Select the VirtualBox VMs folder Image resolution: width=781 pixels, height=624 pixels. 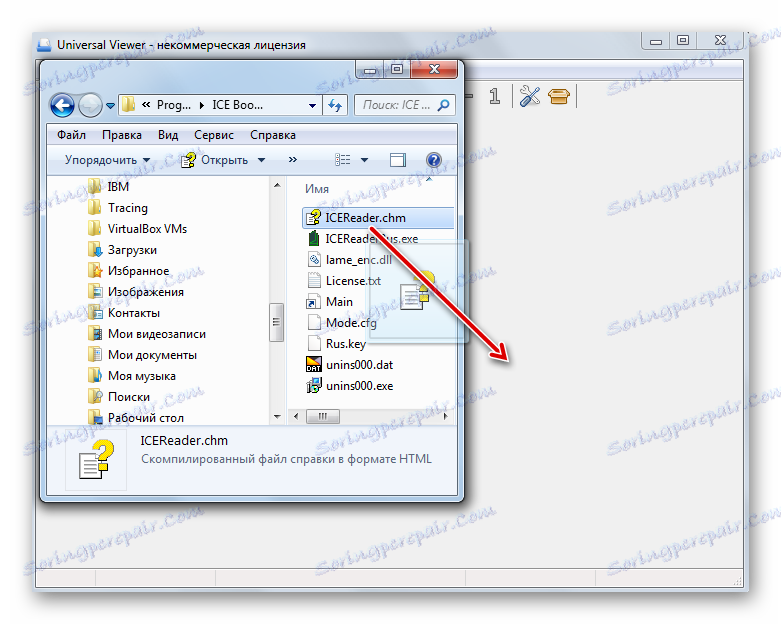tap(137, 229)
